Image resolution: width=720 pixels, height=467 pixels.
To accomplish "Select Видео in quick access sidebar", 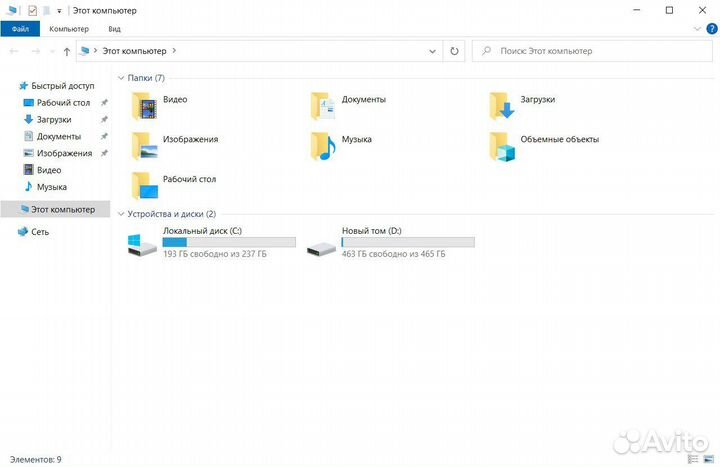I will click(x=49, y=170).
